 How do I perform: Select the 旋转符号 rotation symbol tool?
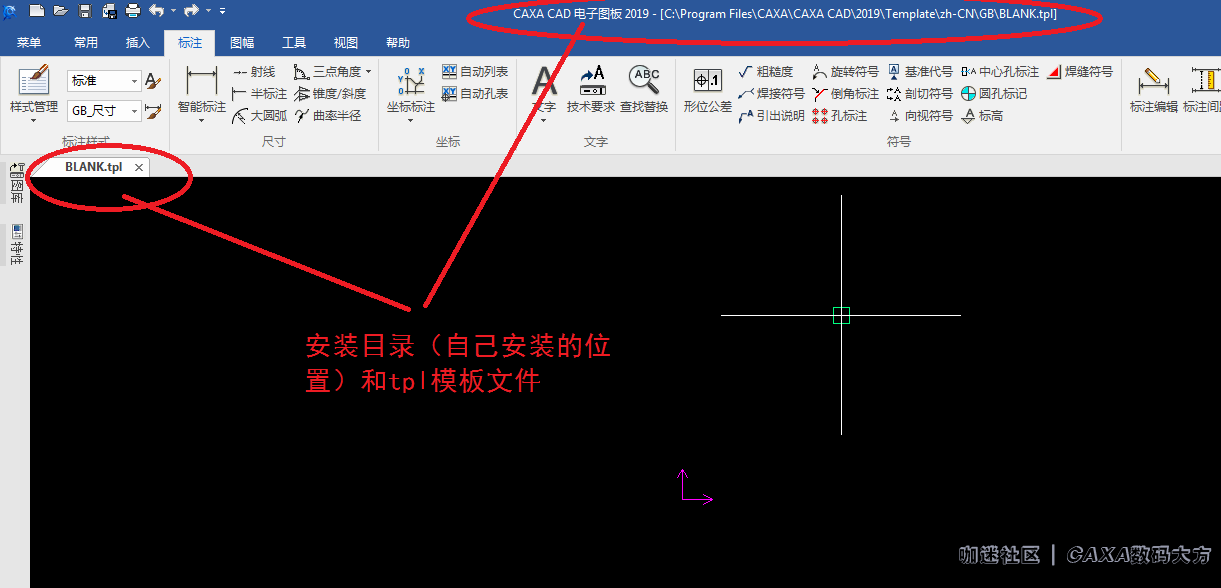pyautogui.click(x=845, y=72)
